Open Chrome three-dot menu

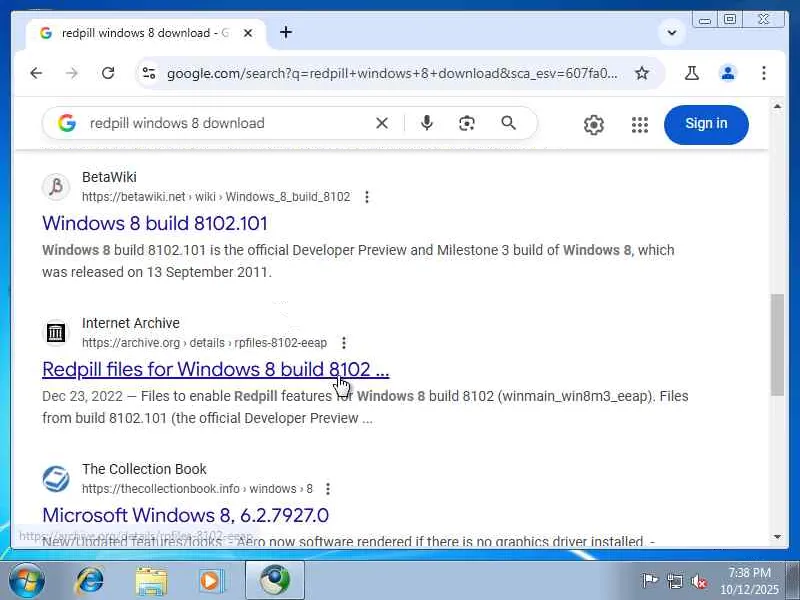[764, 73]
